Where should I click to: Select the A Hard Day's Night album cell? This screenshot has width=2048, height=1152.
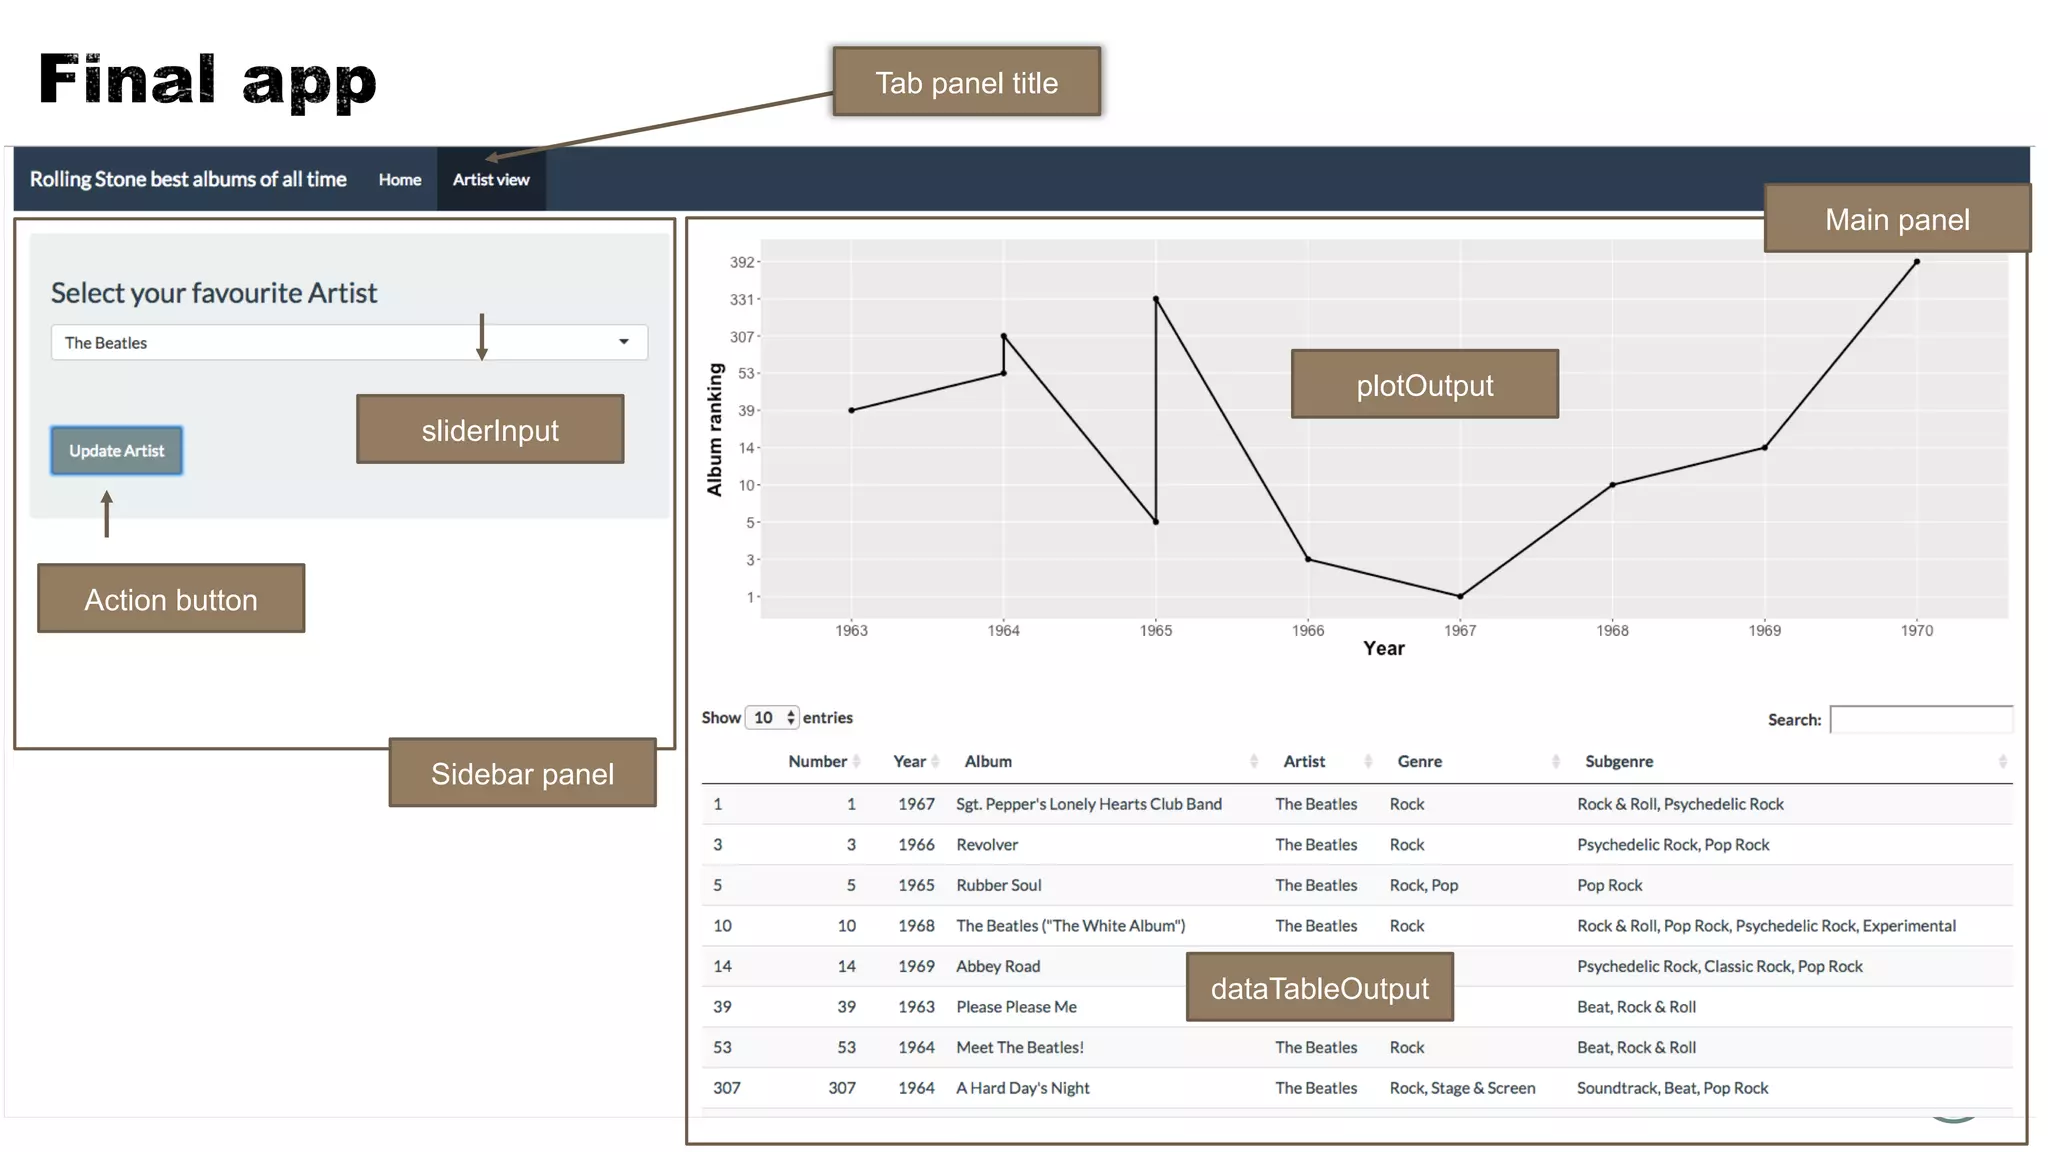(1023, 1088)
